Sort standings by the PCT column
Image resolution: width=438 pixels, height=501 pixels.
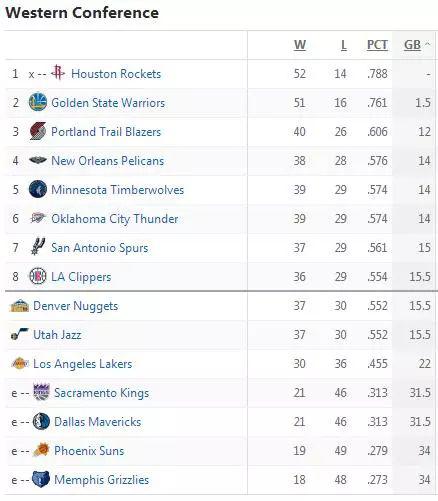tap(377, 45)
